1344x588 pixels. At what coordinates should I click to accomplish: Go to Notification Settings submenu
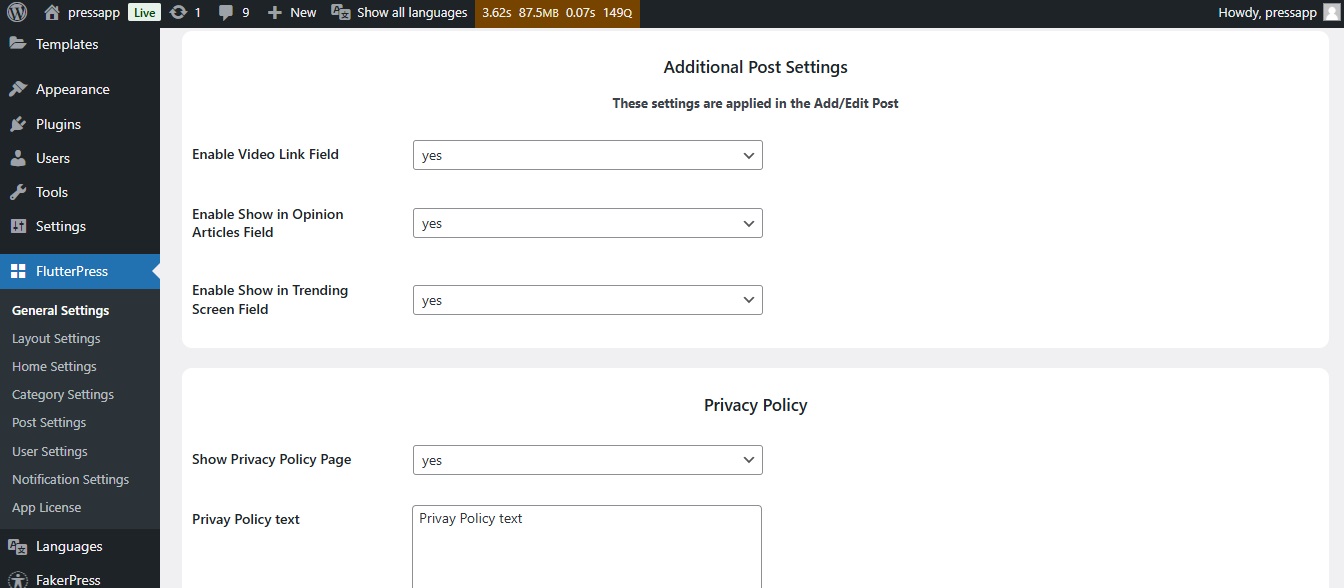[x=71, y=479]
